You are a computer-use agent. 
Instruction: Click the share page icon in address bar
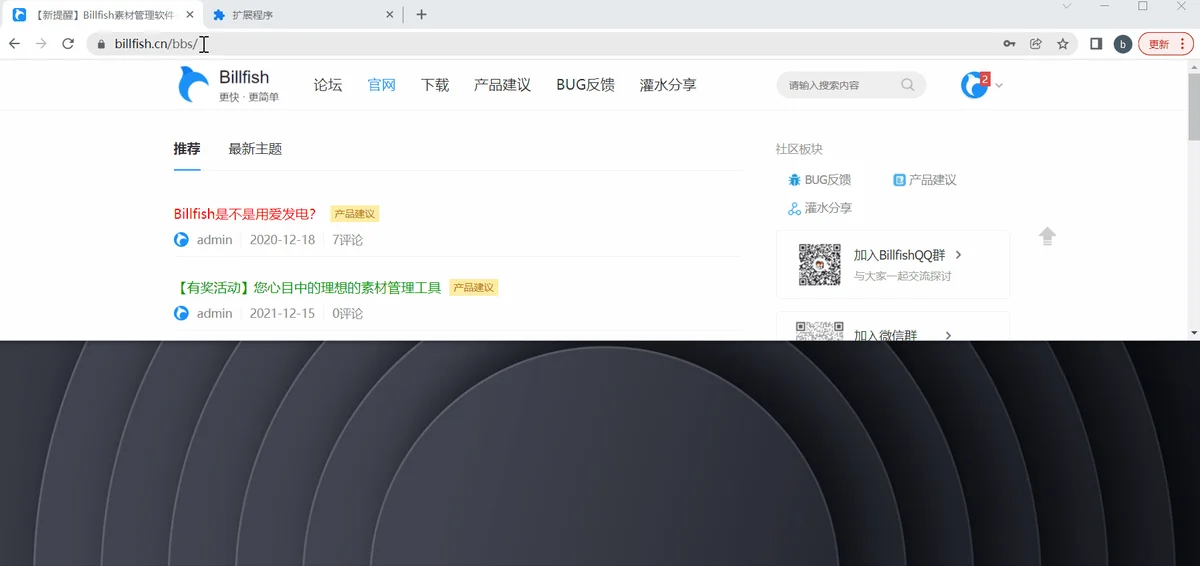point(1036,44)
